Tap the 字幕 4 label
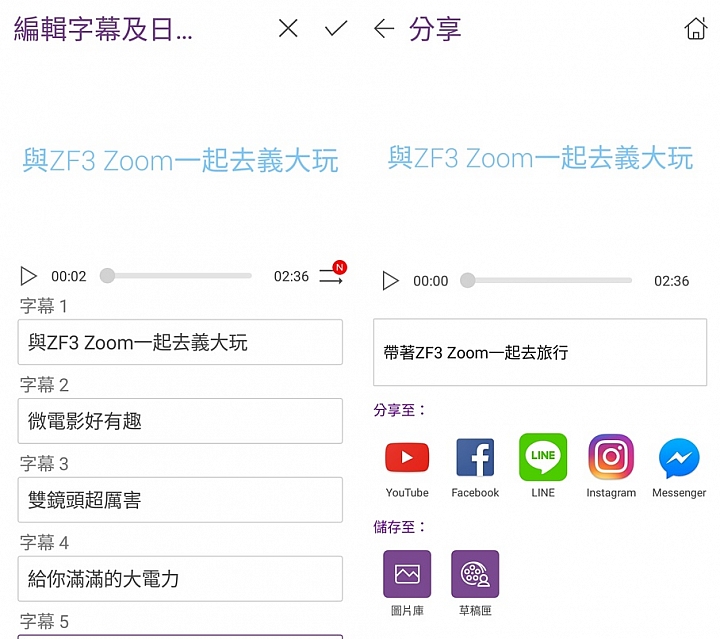Screen dimensions: 720x639 coord(44,543)
